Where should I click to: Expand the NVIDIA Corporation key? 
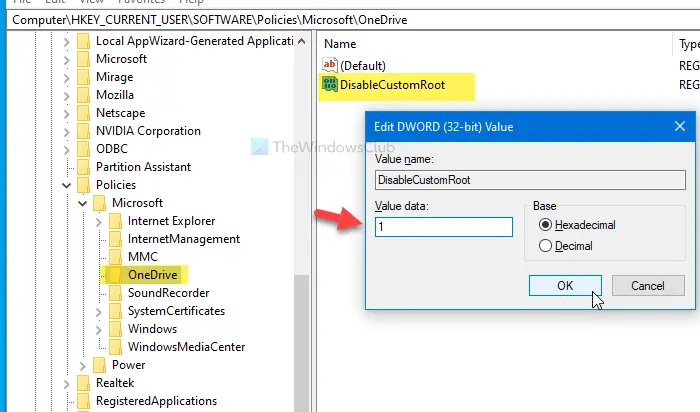coord(67,132)
